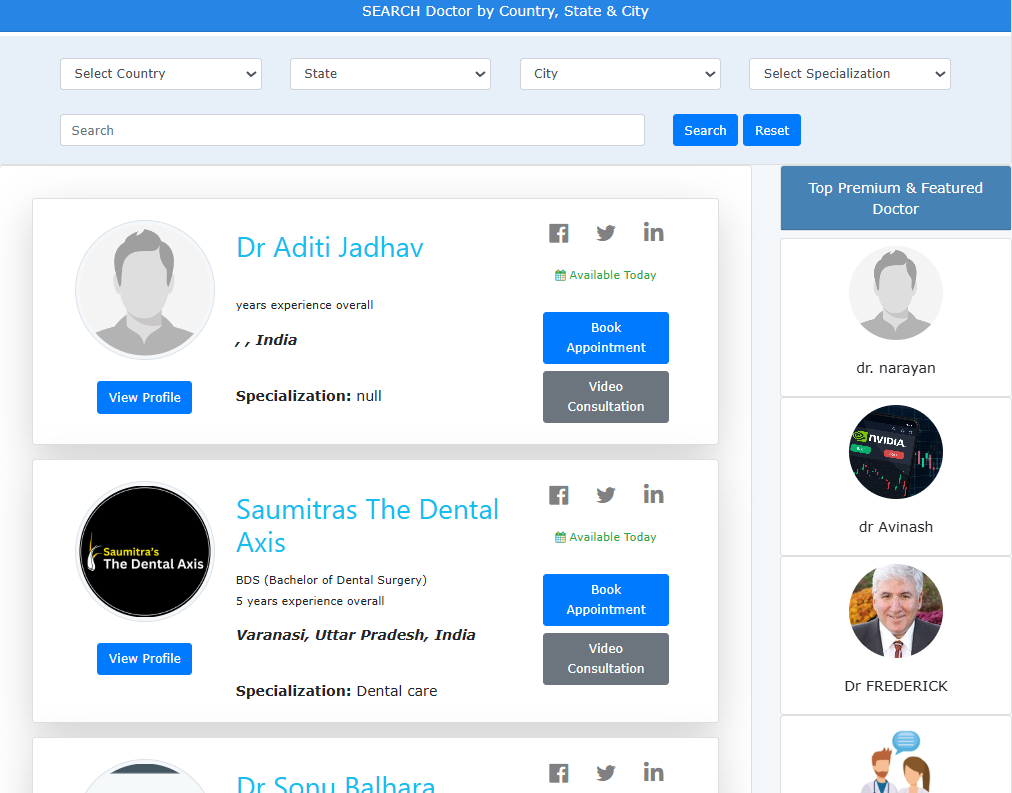Open Dr Aditi Jadhav's Facebook icon
The height and width of the screenshot is (793, 1012).
[x=559, y=233]
